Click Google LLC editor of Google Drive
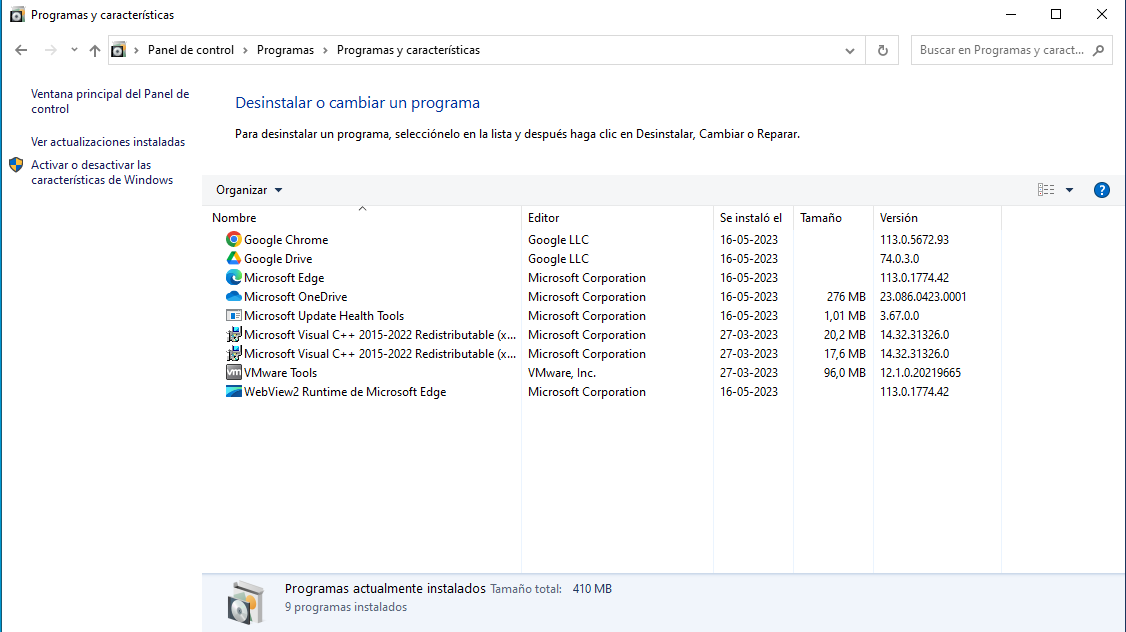The height and width of the screenshot is (632, 1126). pyautogui.click(x=558, y=259)
